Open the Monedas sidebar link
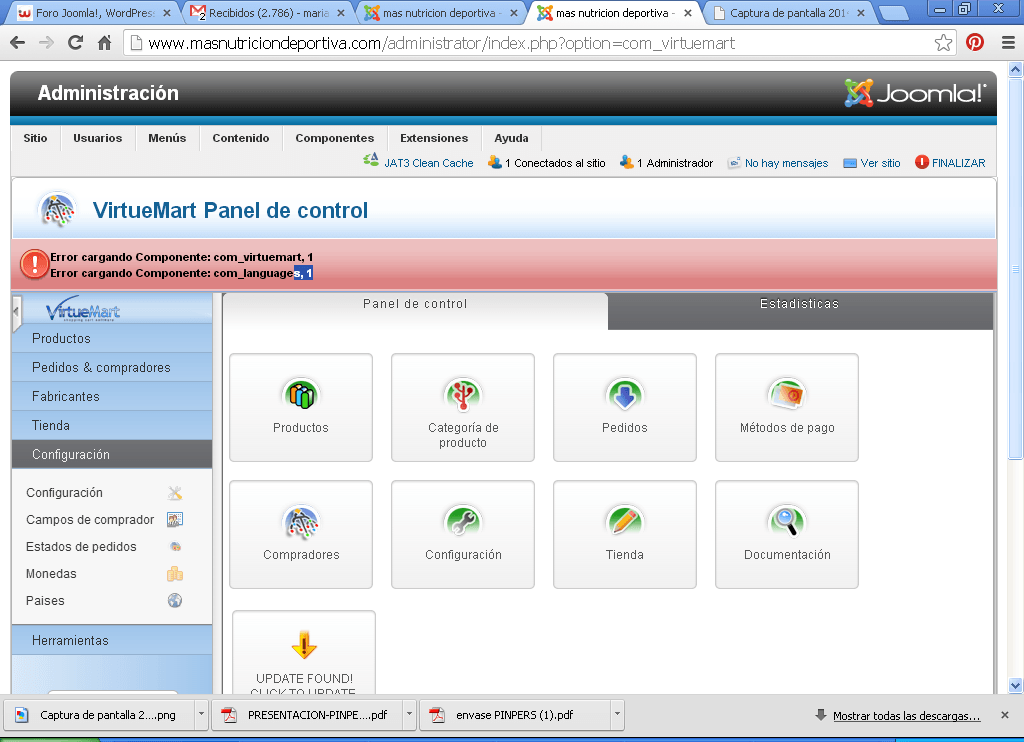The image size is (1024, 742). tap(51, 573)
